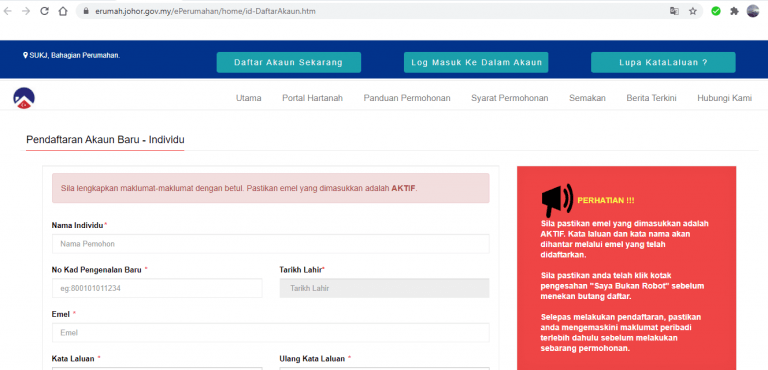The image size is (768, 370).
Task: Click the Emel input field
Action: pyautogui.click(x=270, y=332)
